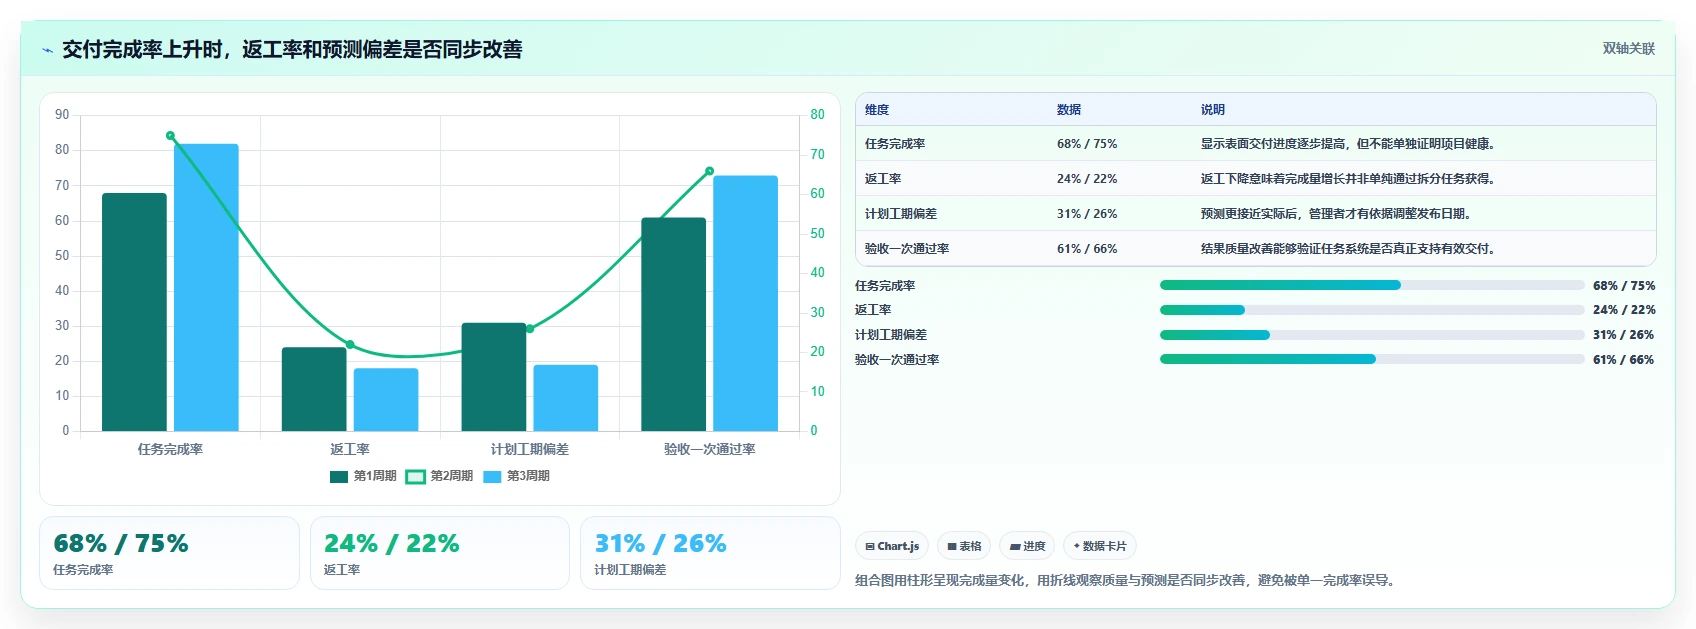Click the 说明 column header
The height and width of the screenshot is (629, 1696).
1213,110
